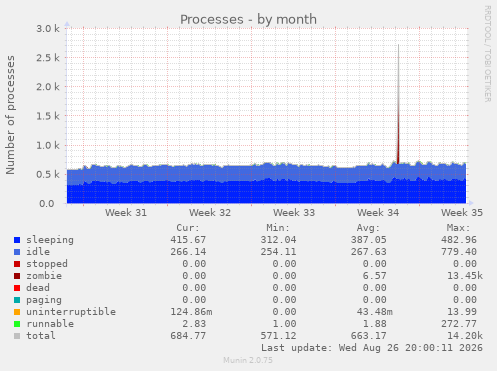
Task: Click the chart title 'Processes - by month'
Action: 248,20
